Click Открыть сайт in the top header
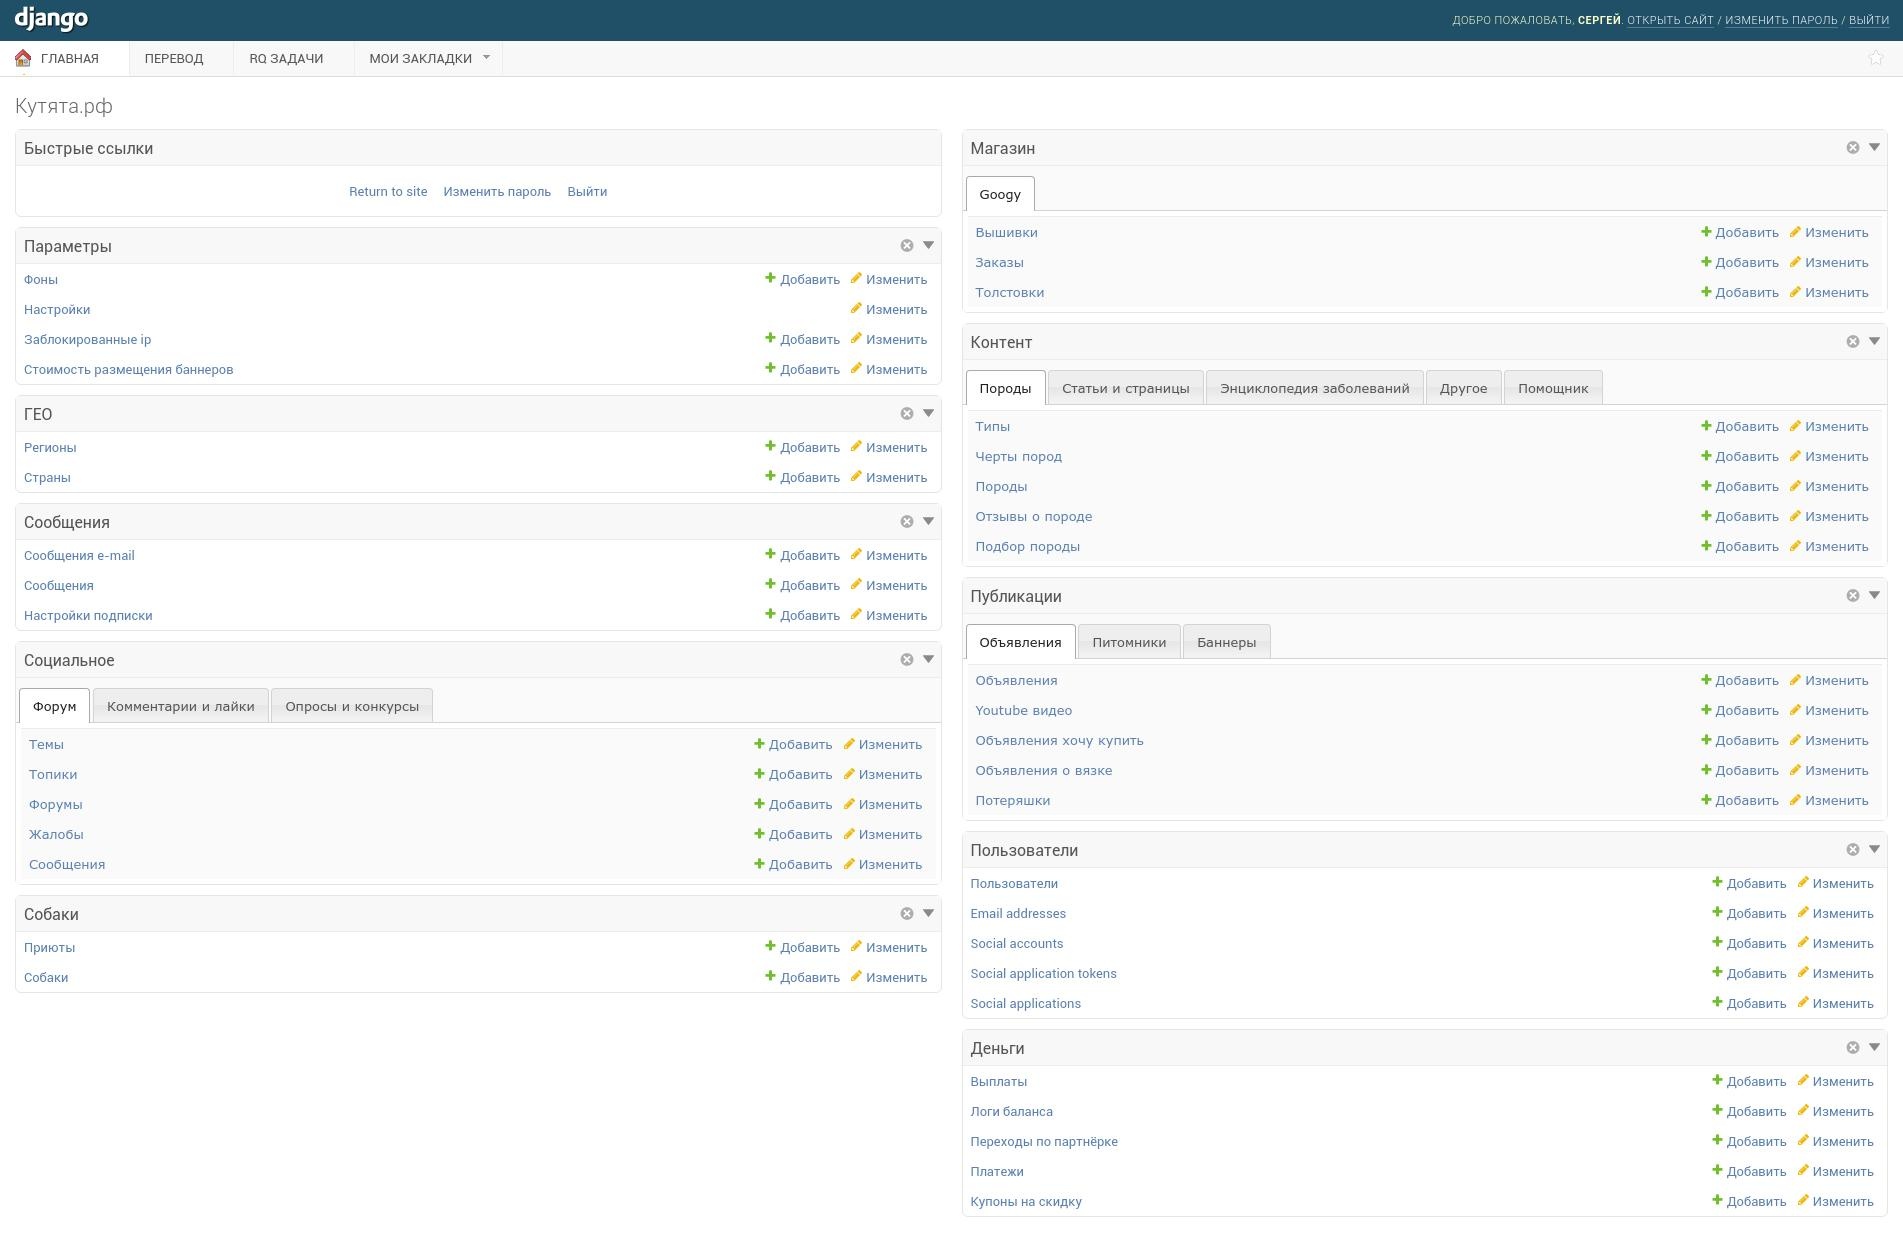The width and height of the screenshot is (1903, 1257). pos(1669,20)
